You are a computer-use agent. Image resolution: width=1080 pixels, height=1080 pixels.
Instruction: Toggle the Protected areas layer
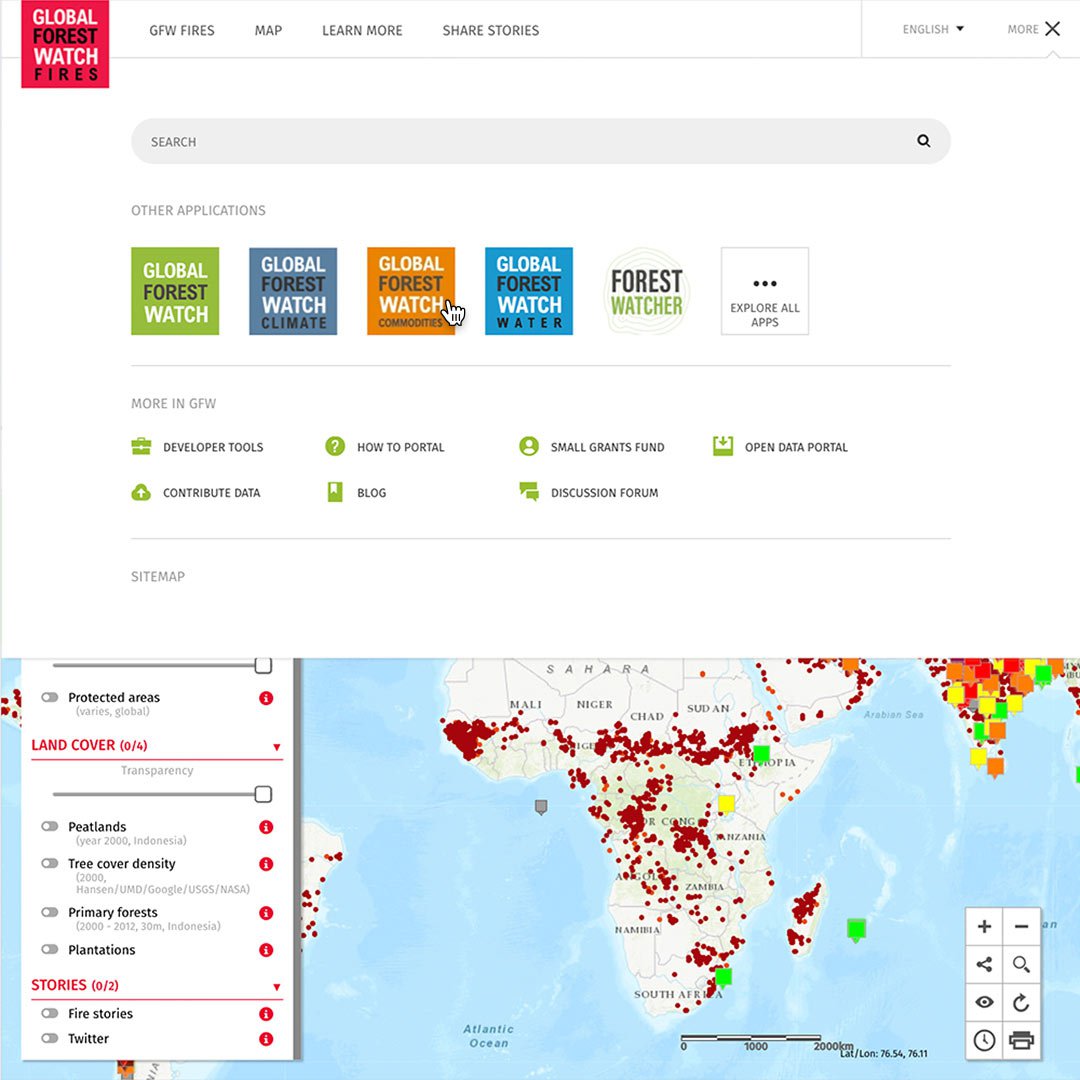(50, 697)
